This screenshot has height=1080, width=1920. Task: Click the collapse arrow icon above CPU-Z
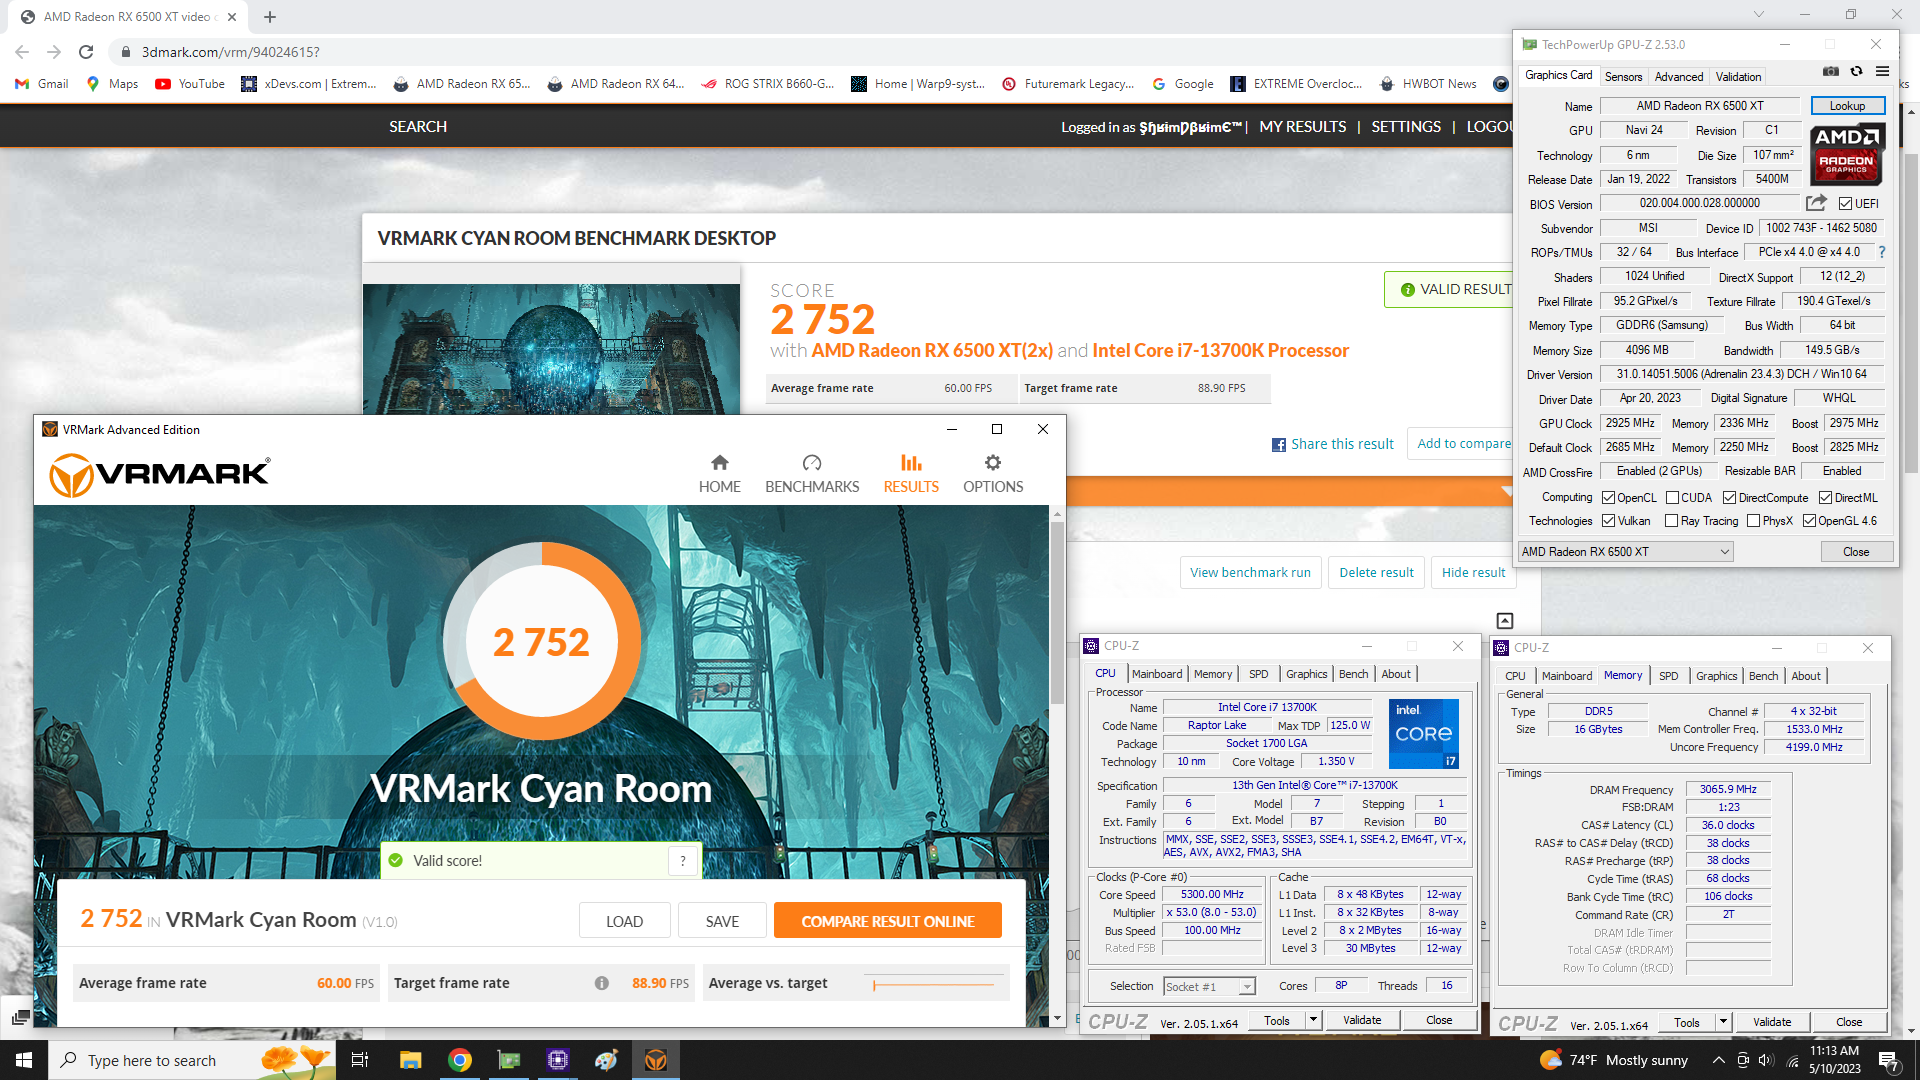tap(1505, 621)
